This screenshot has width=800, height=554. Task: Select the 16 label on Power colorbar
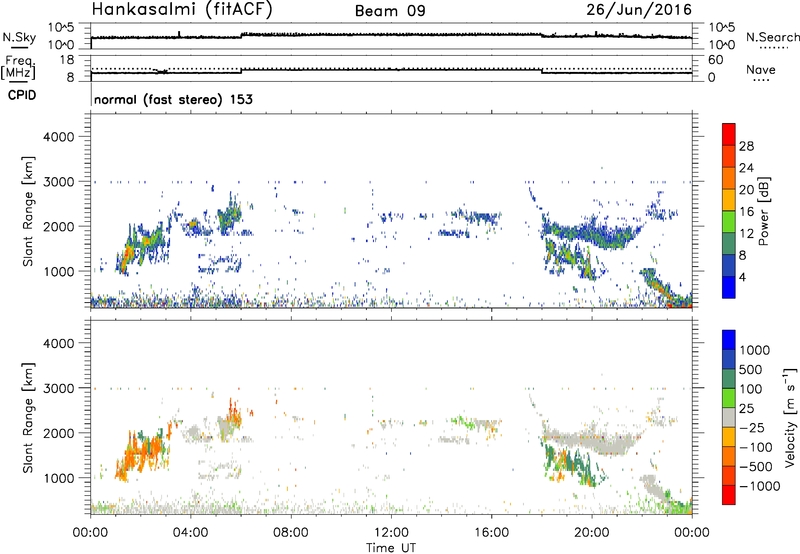pyautogui.click(x=746, y=212)
